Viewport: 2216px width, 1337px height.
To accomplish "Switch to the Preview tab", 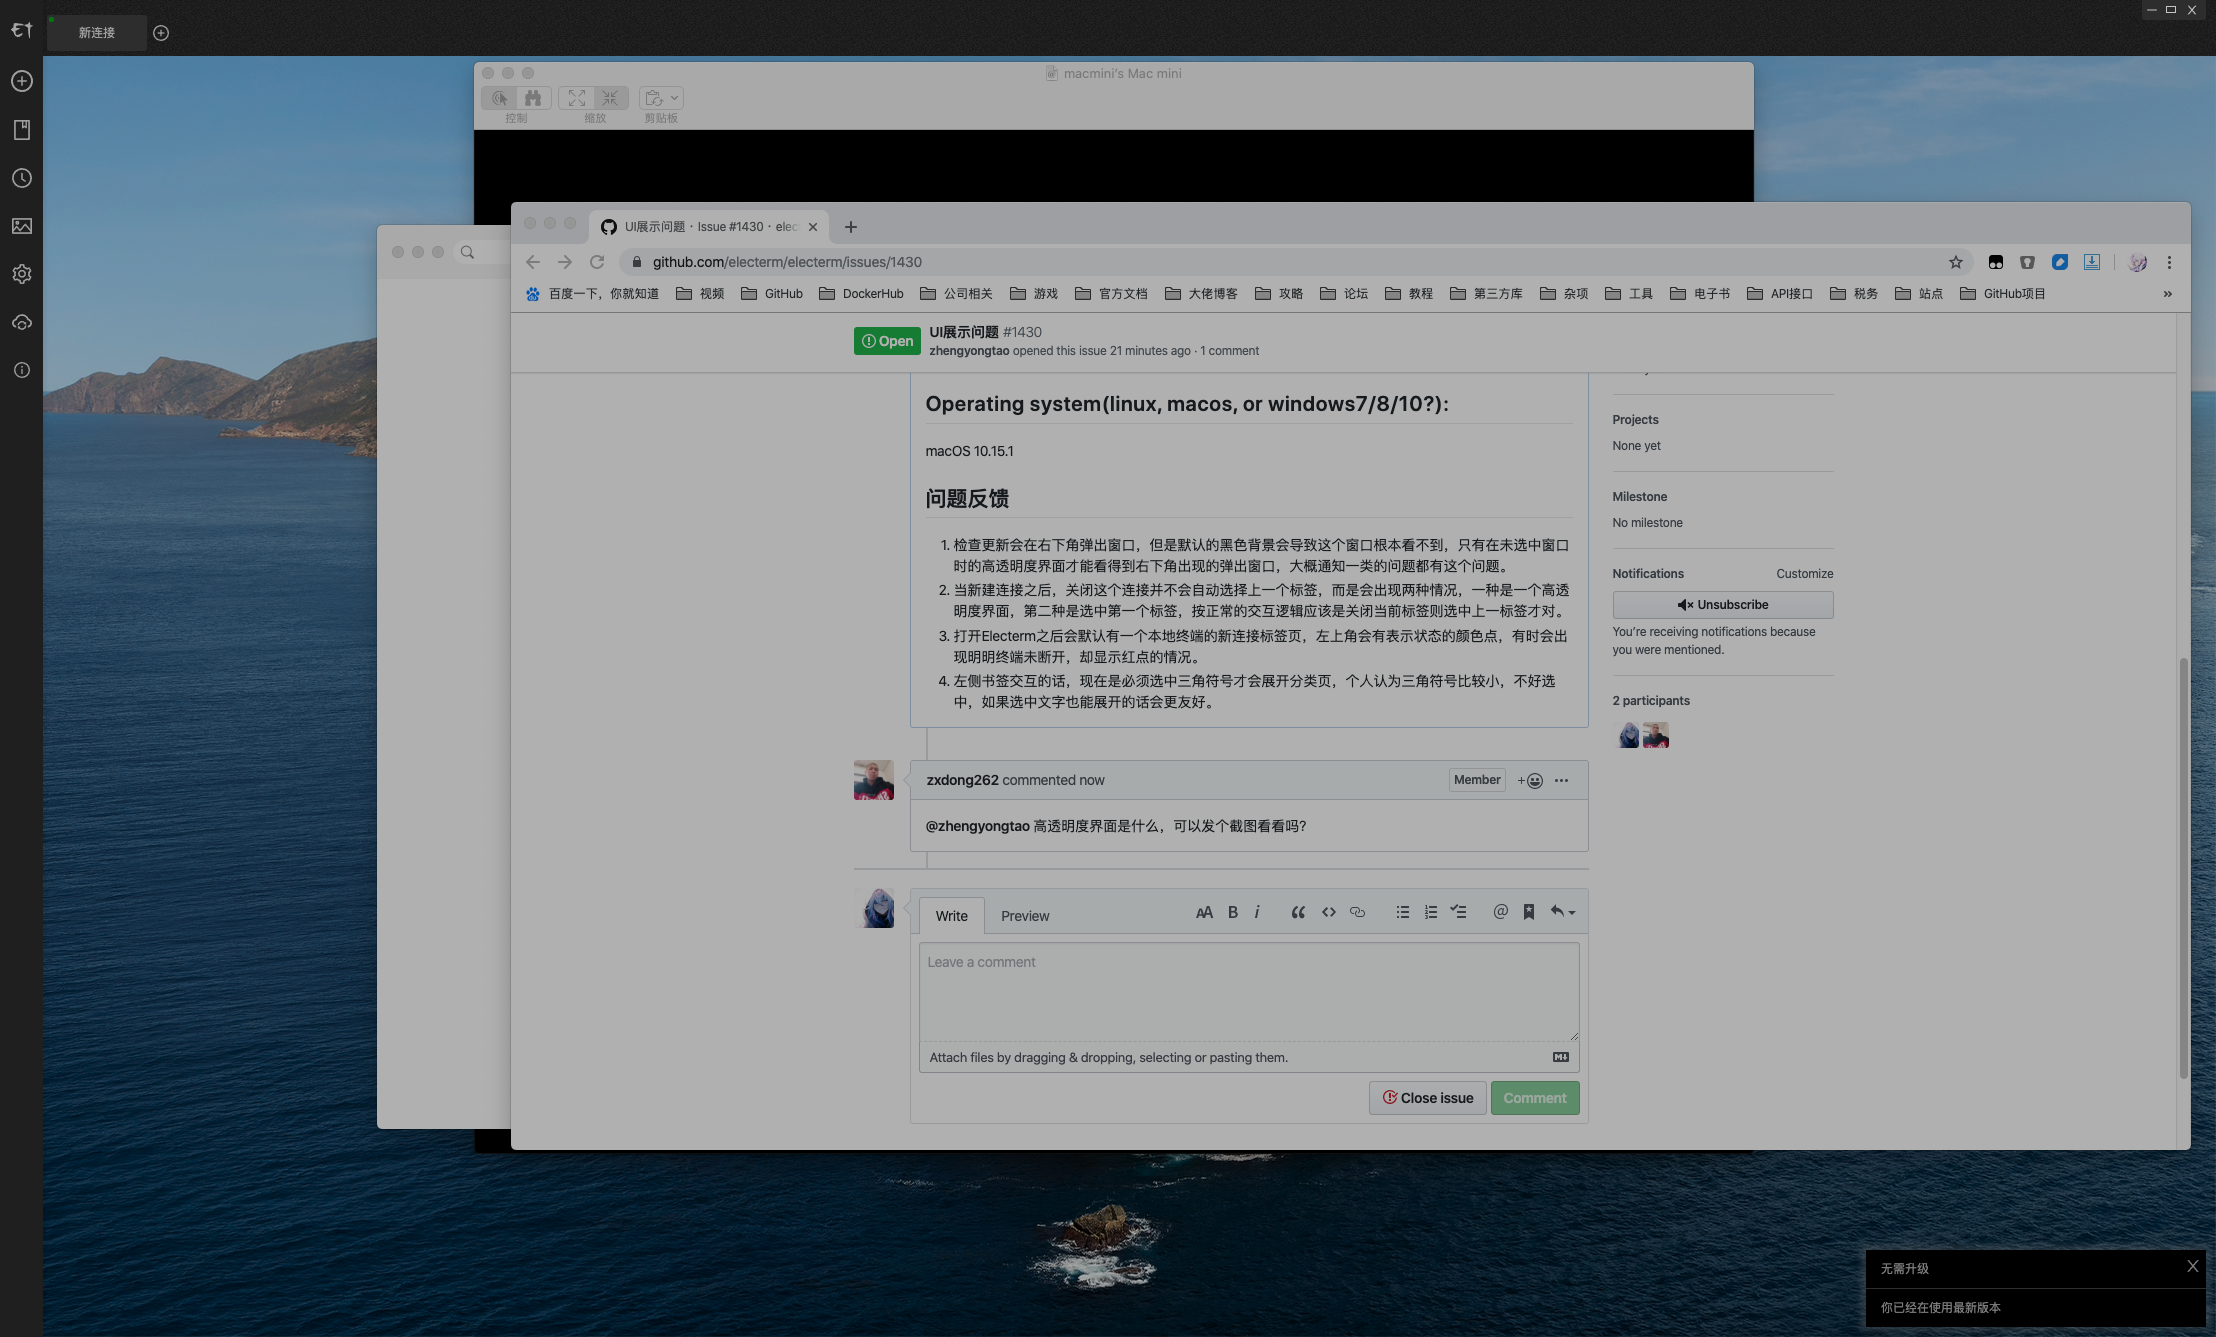I will click(1024, 916).
